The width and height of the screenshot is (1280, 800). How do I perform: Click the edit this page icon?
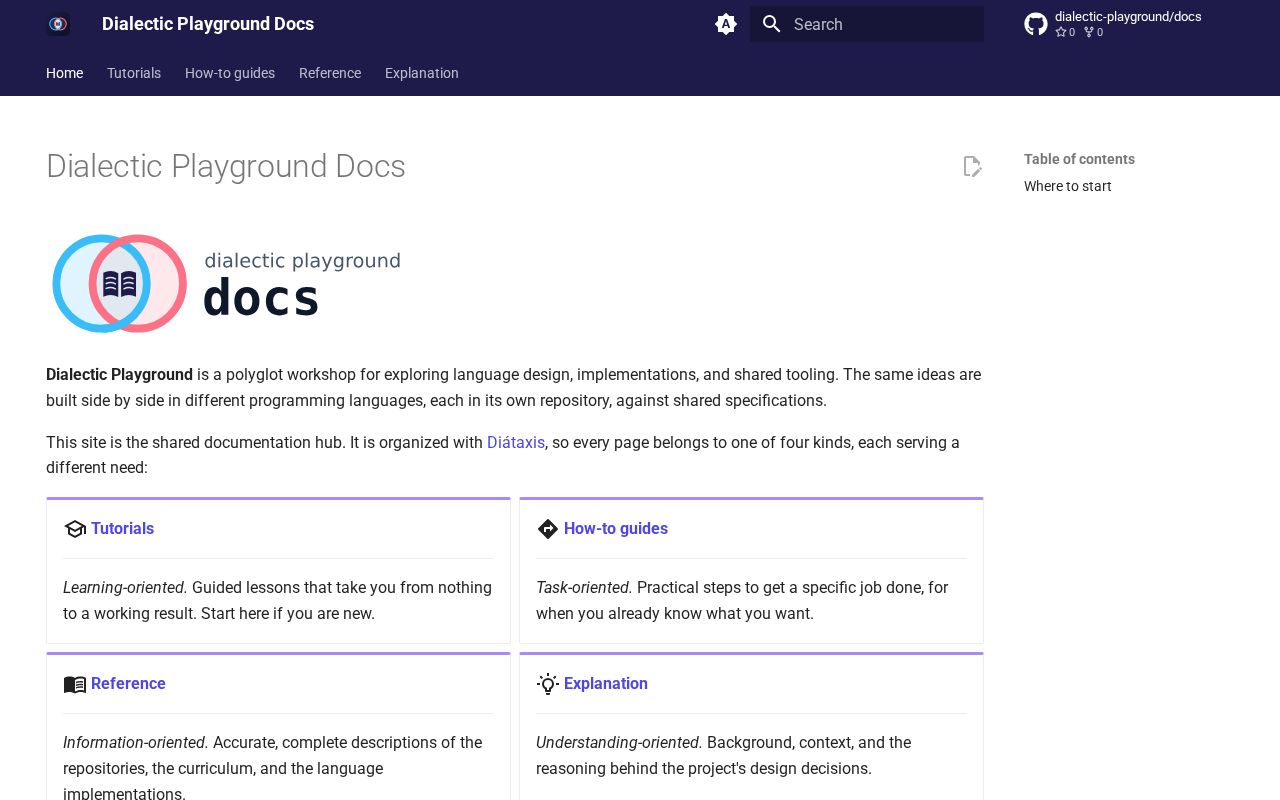(x=972, y=167)
